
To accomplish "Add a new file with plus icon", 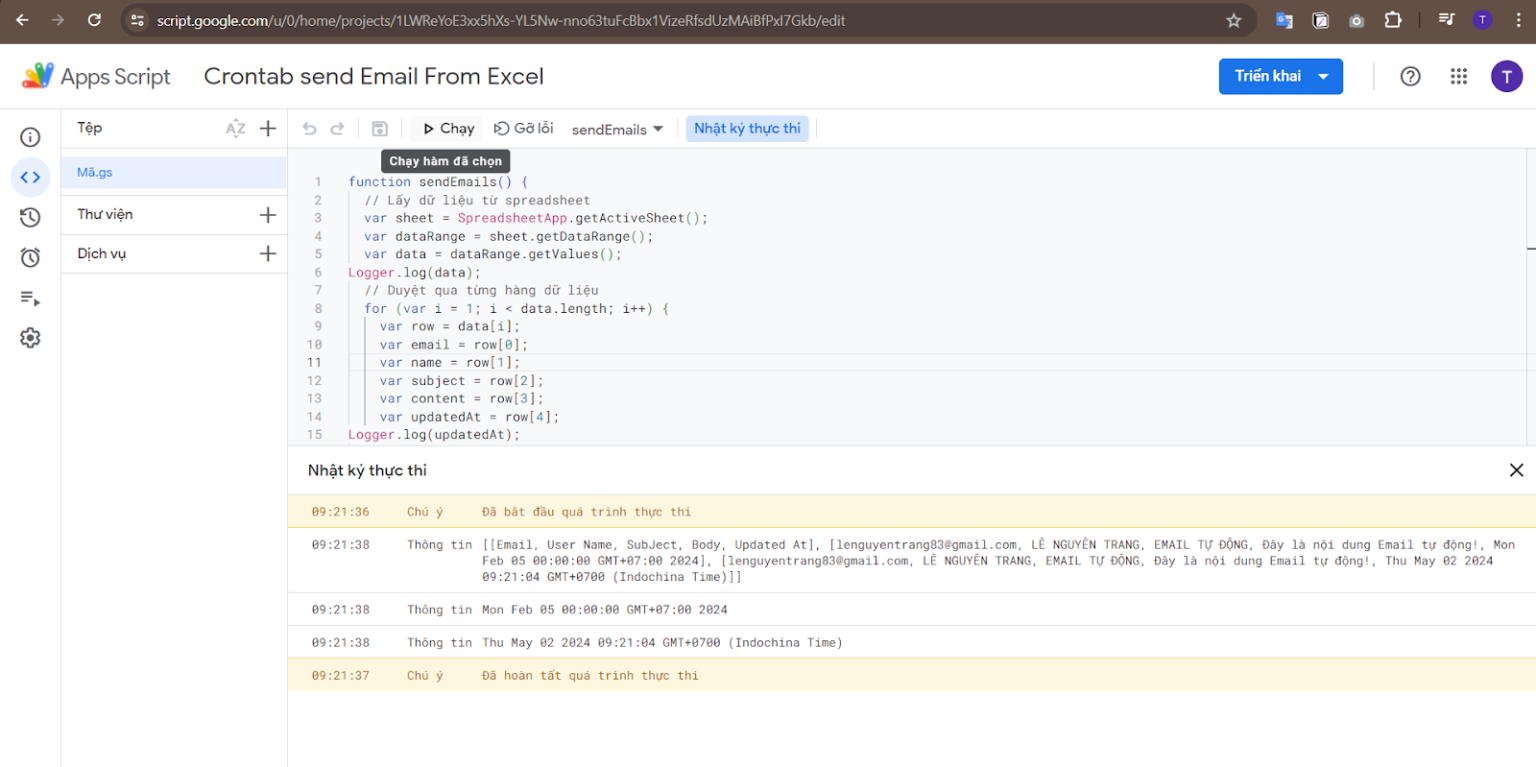I will [268, 128].
